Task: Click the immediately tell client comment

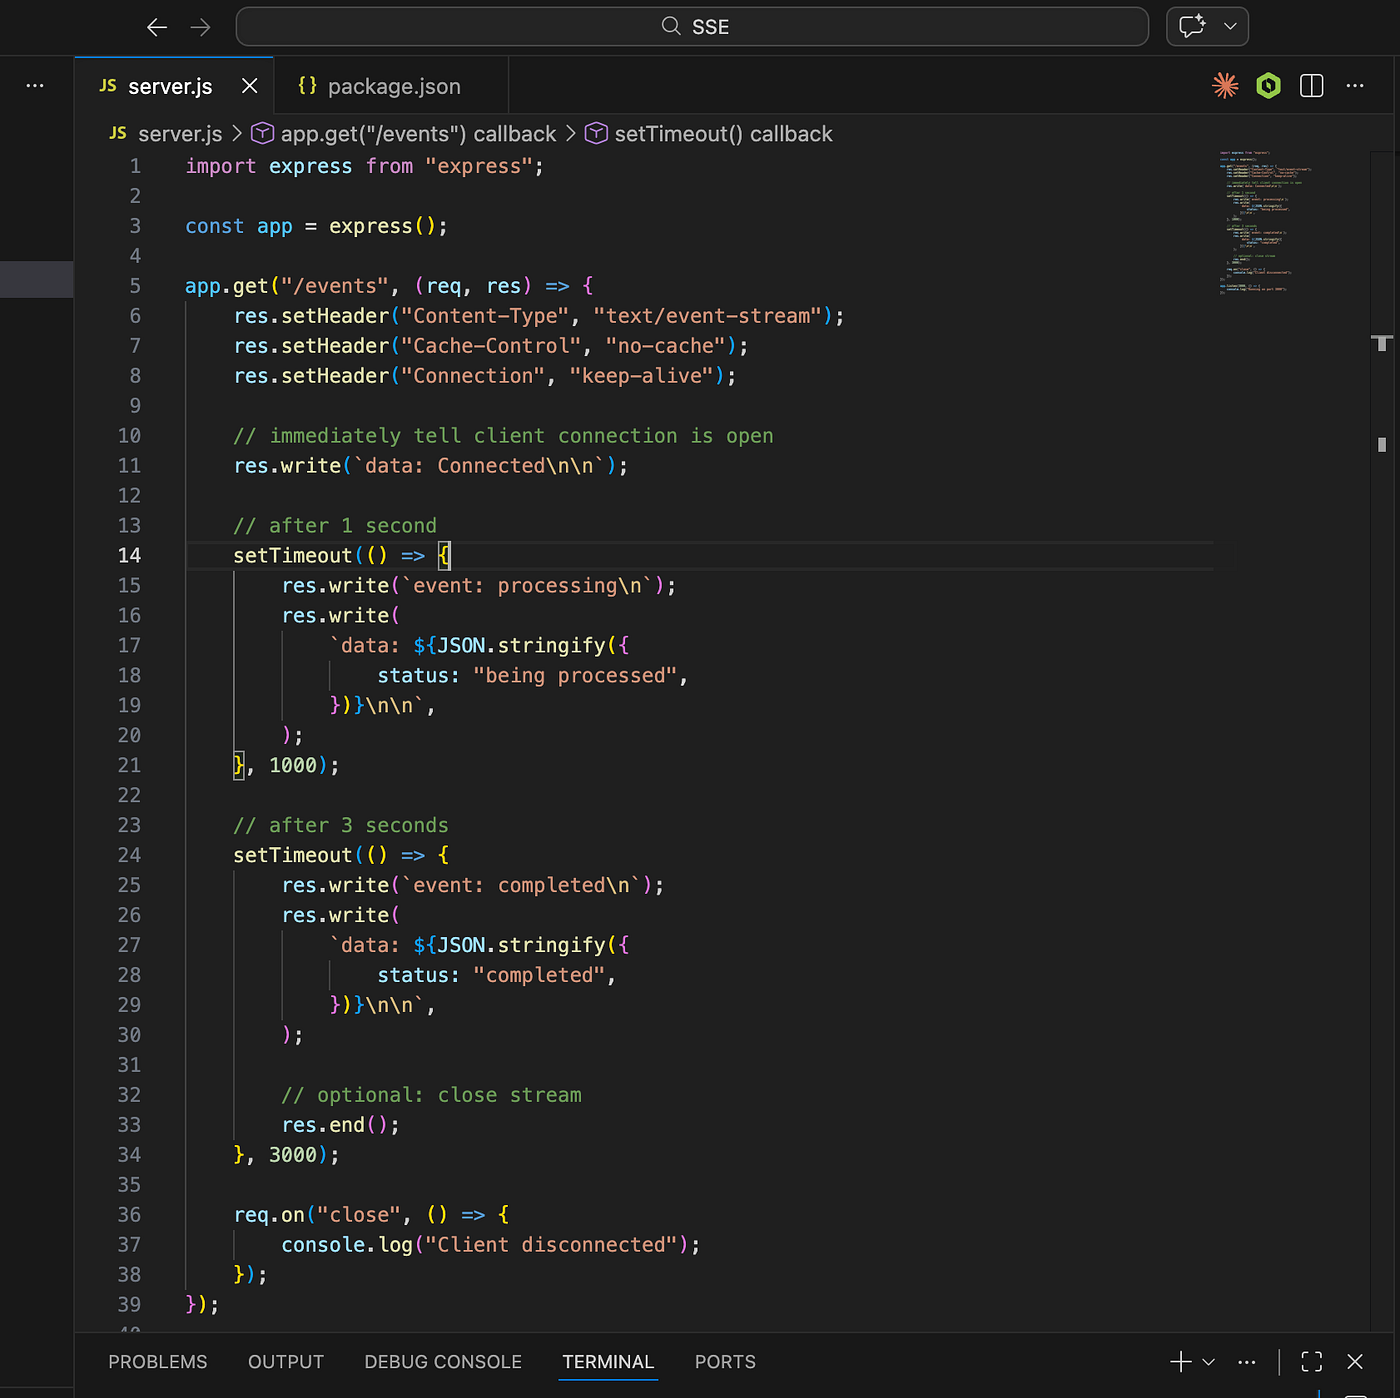Action: tap(503, 436)
